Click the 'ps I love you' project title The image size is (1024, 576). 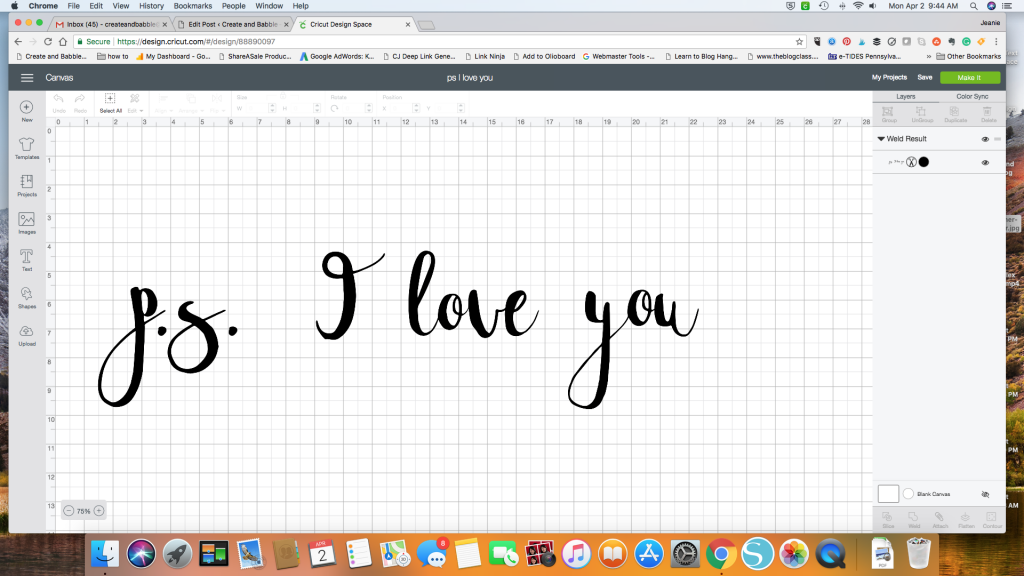(470, 78)
